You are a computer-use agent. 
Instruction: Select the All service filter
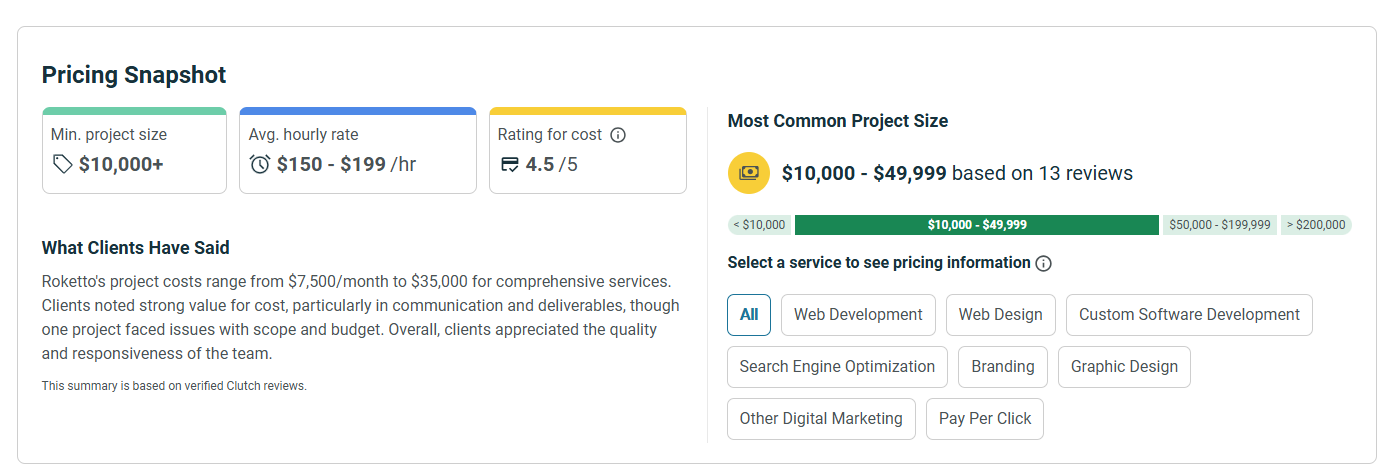coord(749,314)
